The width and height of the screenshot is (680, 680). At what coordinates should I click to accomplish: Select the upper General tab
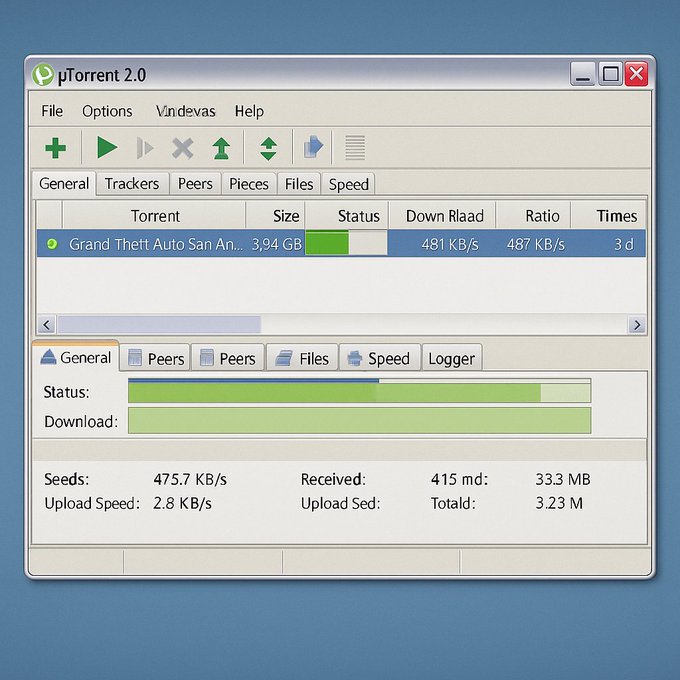click(64, 184)
